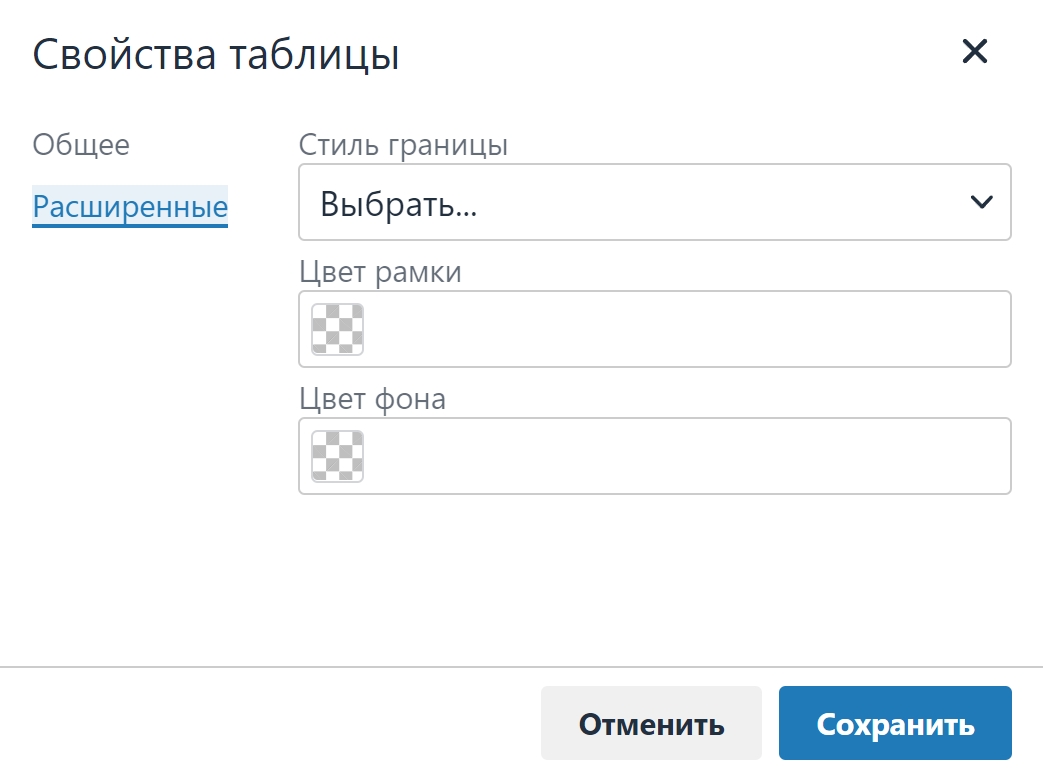Click empty space below Цвет фона field

[655, 579]
